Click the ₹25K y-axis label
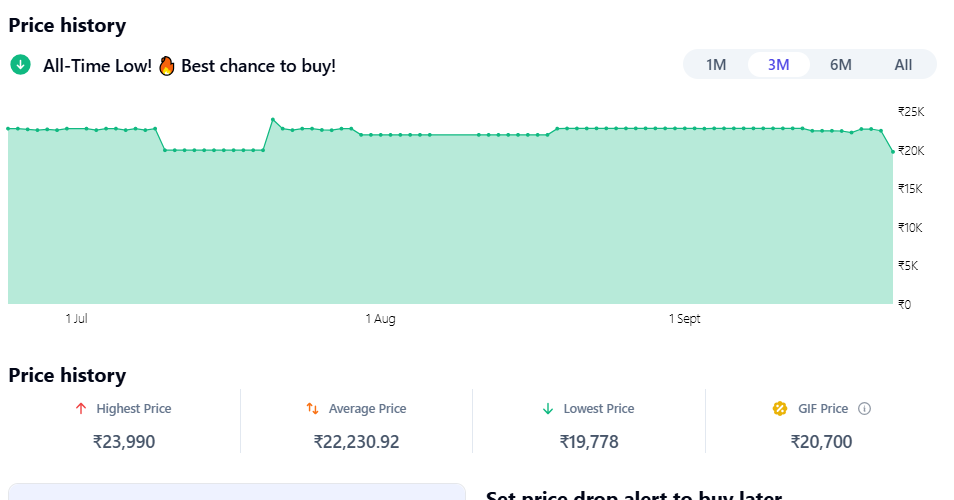 (911, 112)
